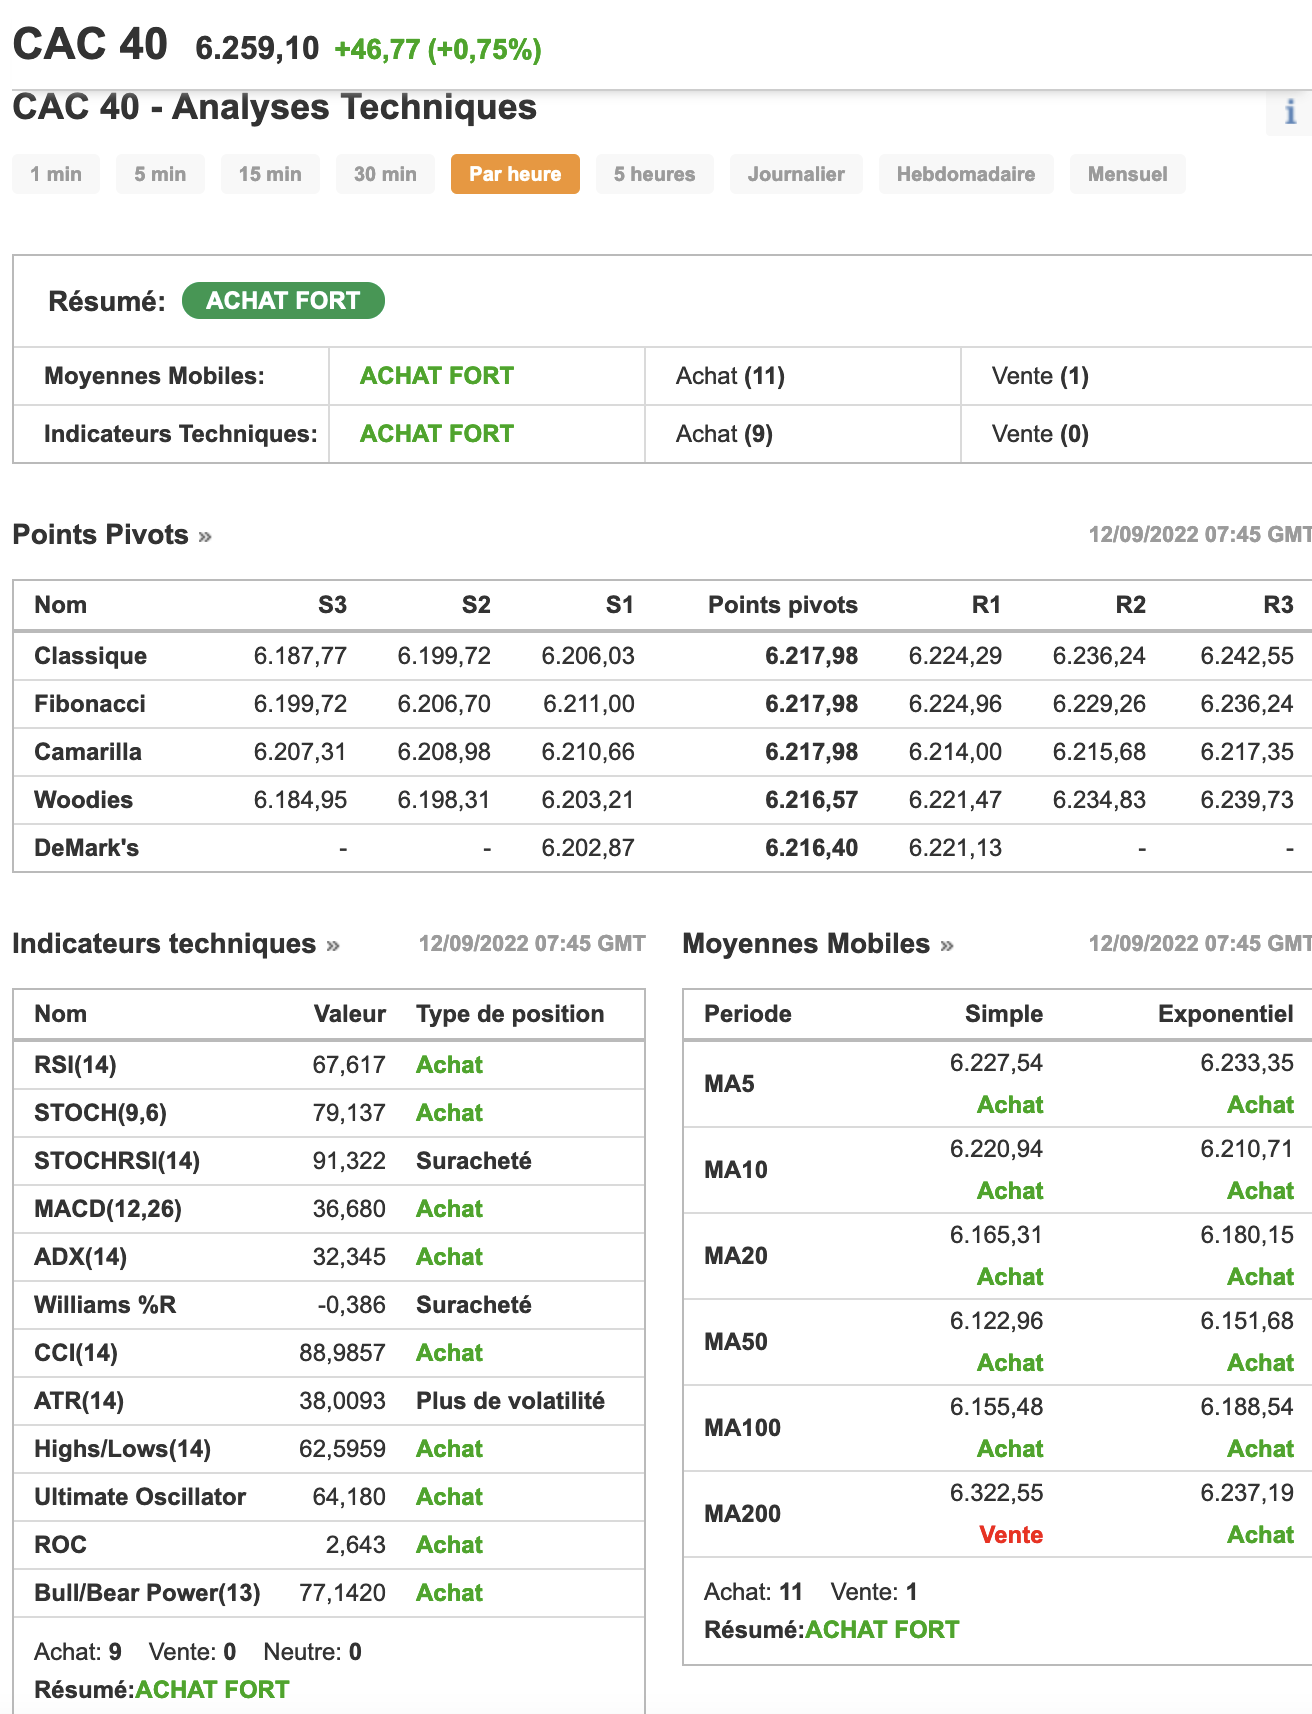This screenshot has height=1714, width=1312.
Task: Click the DeMark's pivot row name
Action: point(86,848)
